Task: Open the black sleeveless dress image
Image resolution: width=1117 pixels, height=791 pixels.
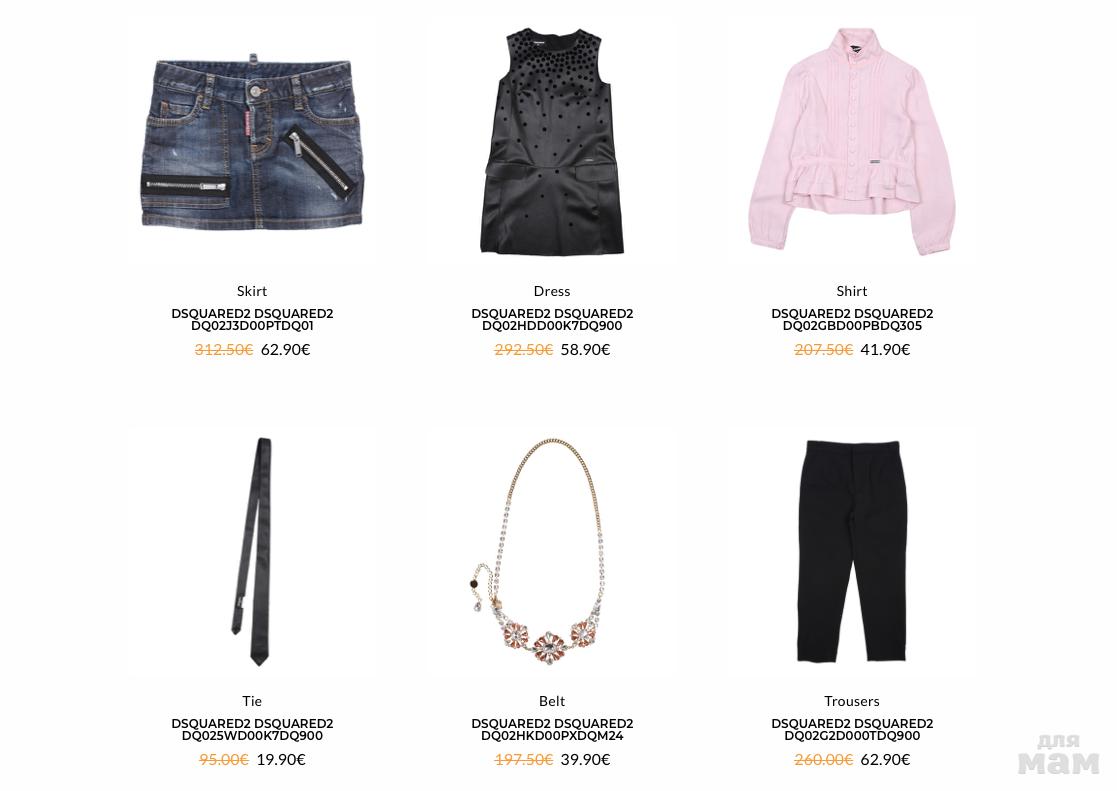Action: coord(552,141)
